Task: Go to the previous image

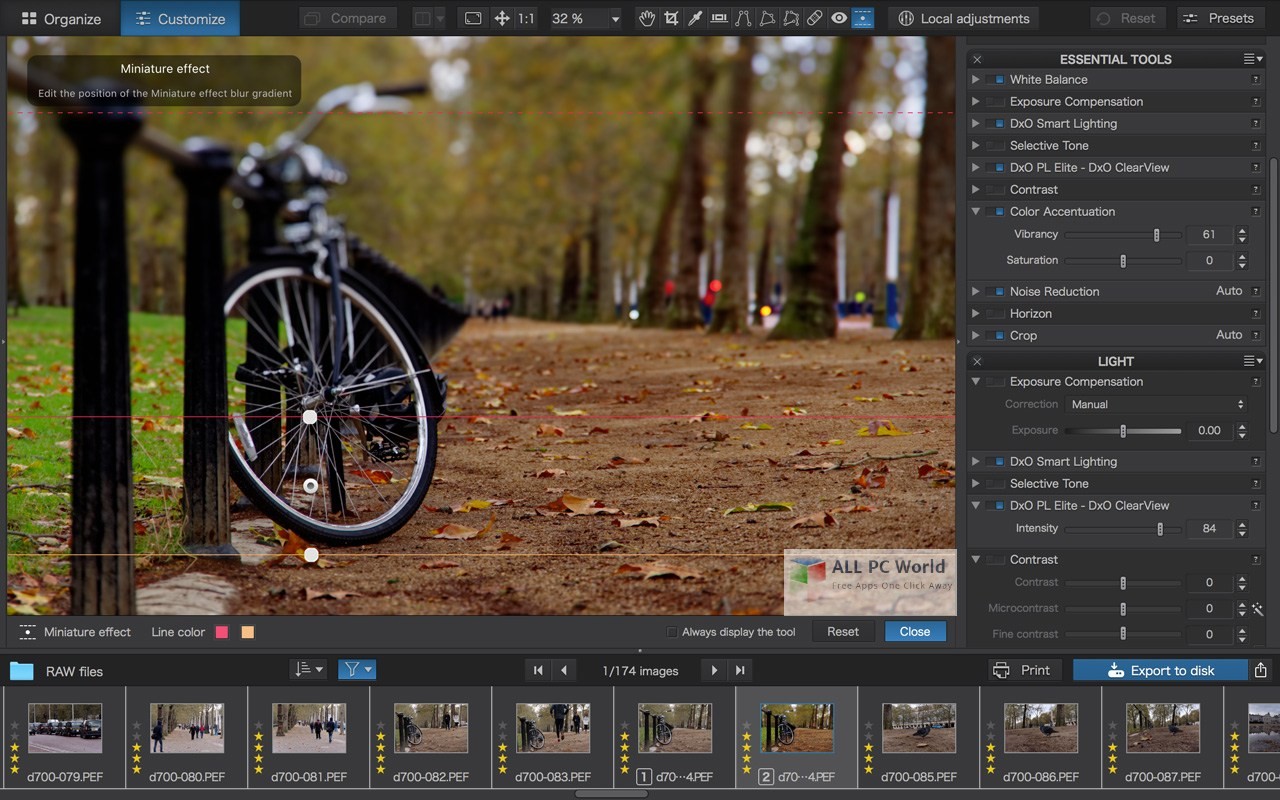Action: click(564, 670)
